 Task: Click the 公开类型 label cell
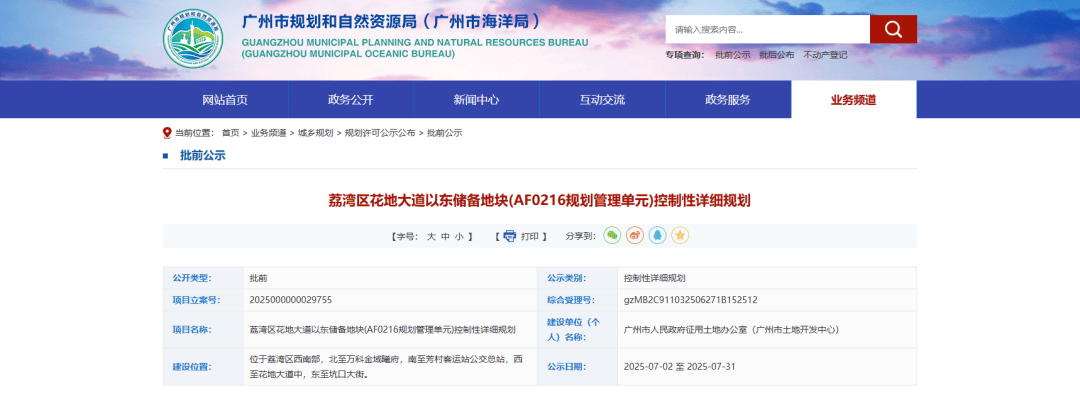click(203, 278)
